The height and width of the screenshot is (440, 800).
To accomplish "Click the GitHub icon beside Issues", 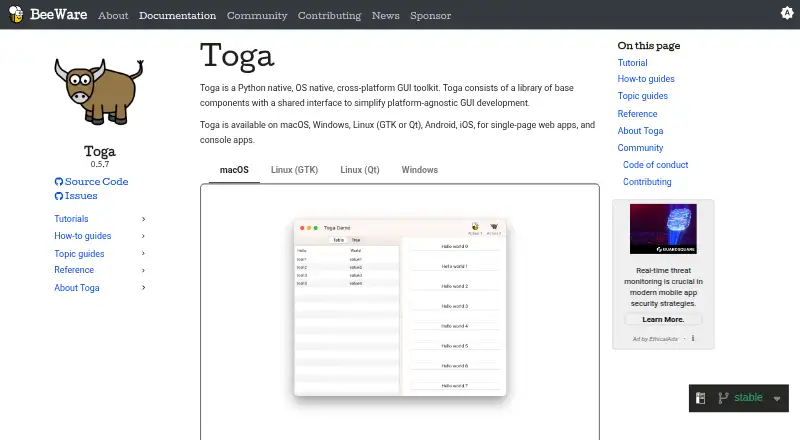I will (x=59, y=196).
